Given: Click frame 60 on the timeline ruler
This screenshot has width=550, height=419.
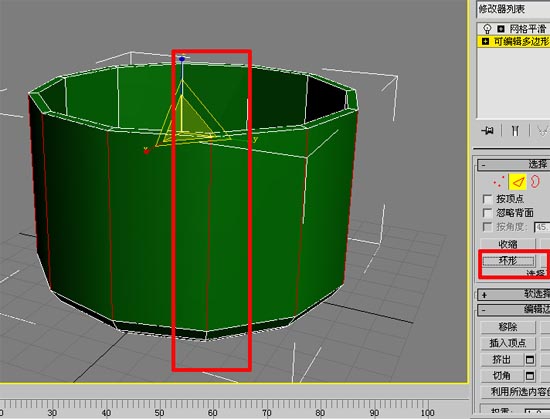Looking at the screenshot, I should pos(213,413).
